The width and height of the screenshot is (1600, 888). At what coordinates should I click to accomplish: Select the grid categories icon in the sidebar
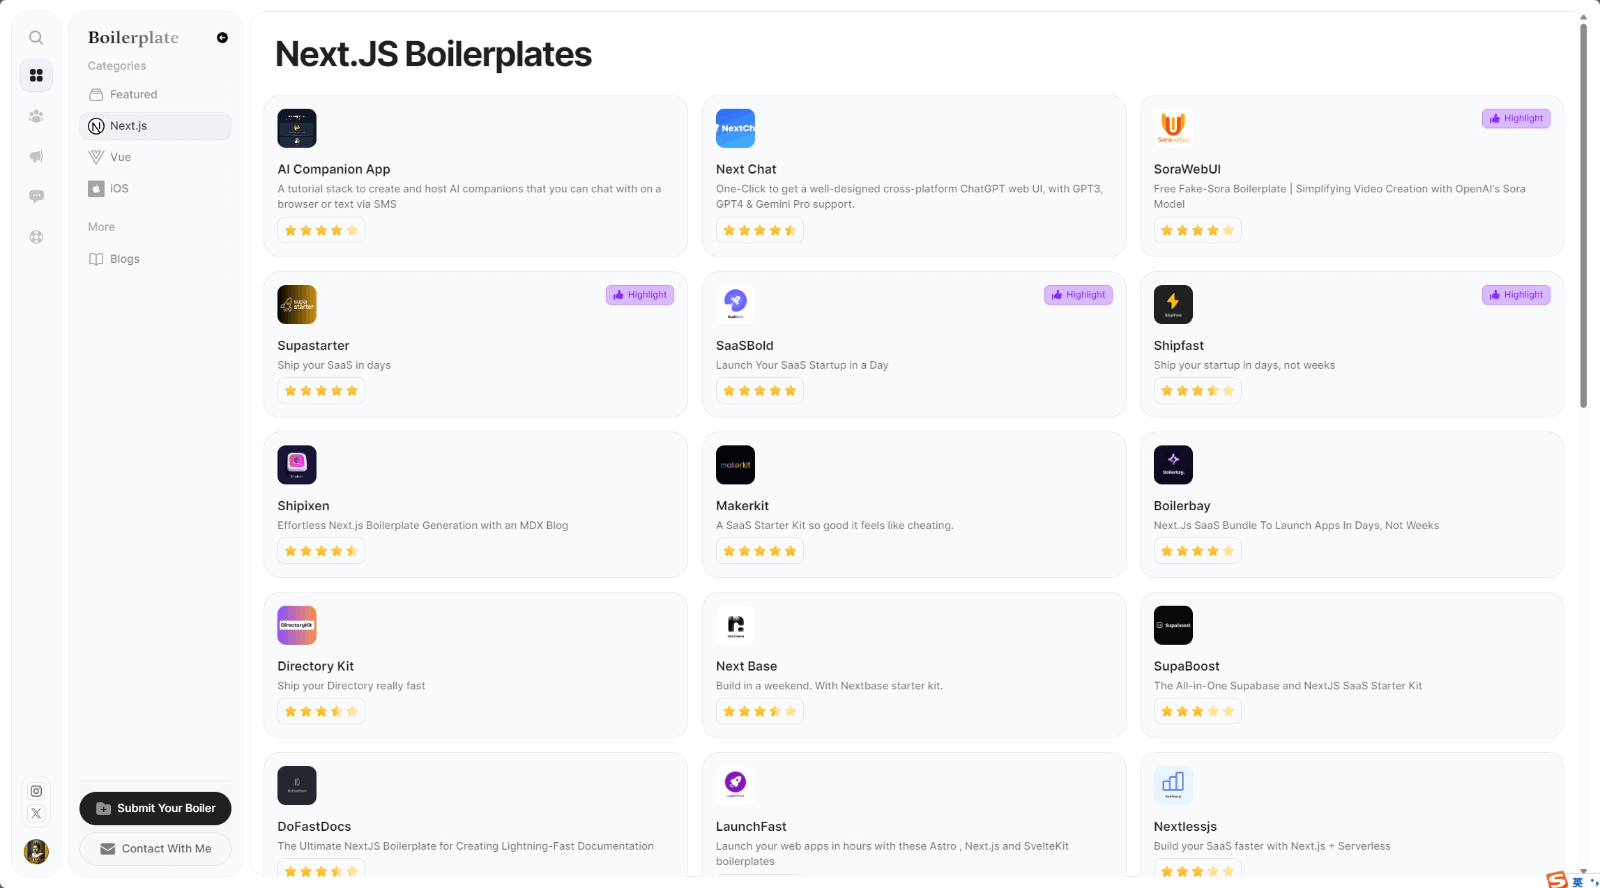(36, 75)
